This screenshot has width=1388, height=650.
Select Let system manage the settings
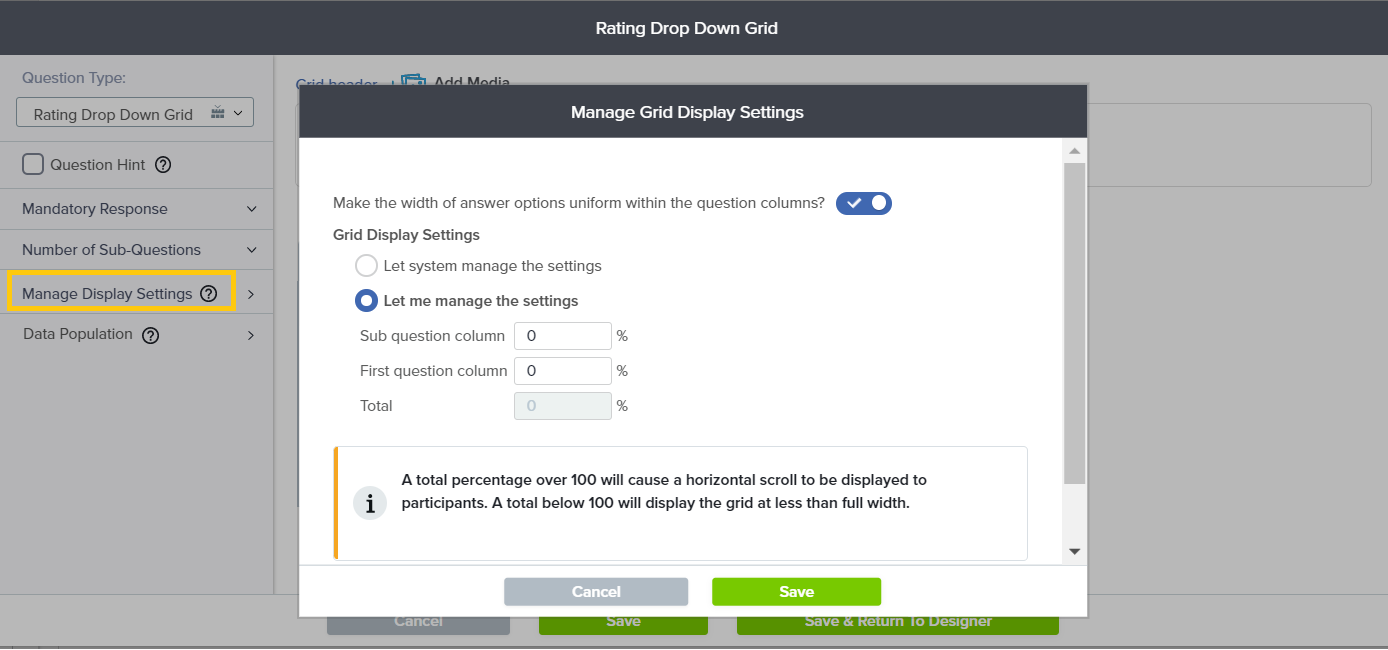tap(367, 266)
